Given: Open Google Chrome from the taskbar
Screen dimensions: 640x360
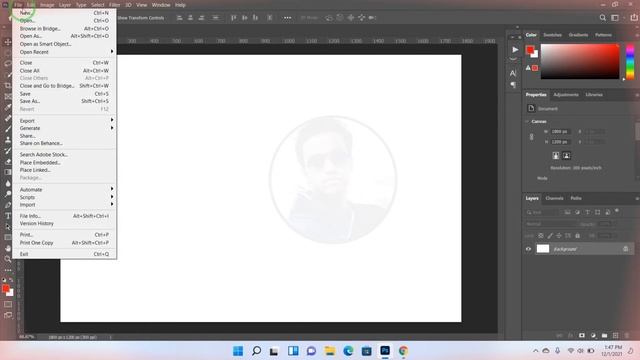Looking at the screenshot, I should pos(403,351).
